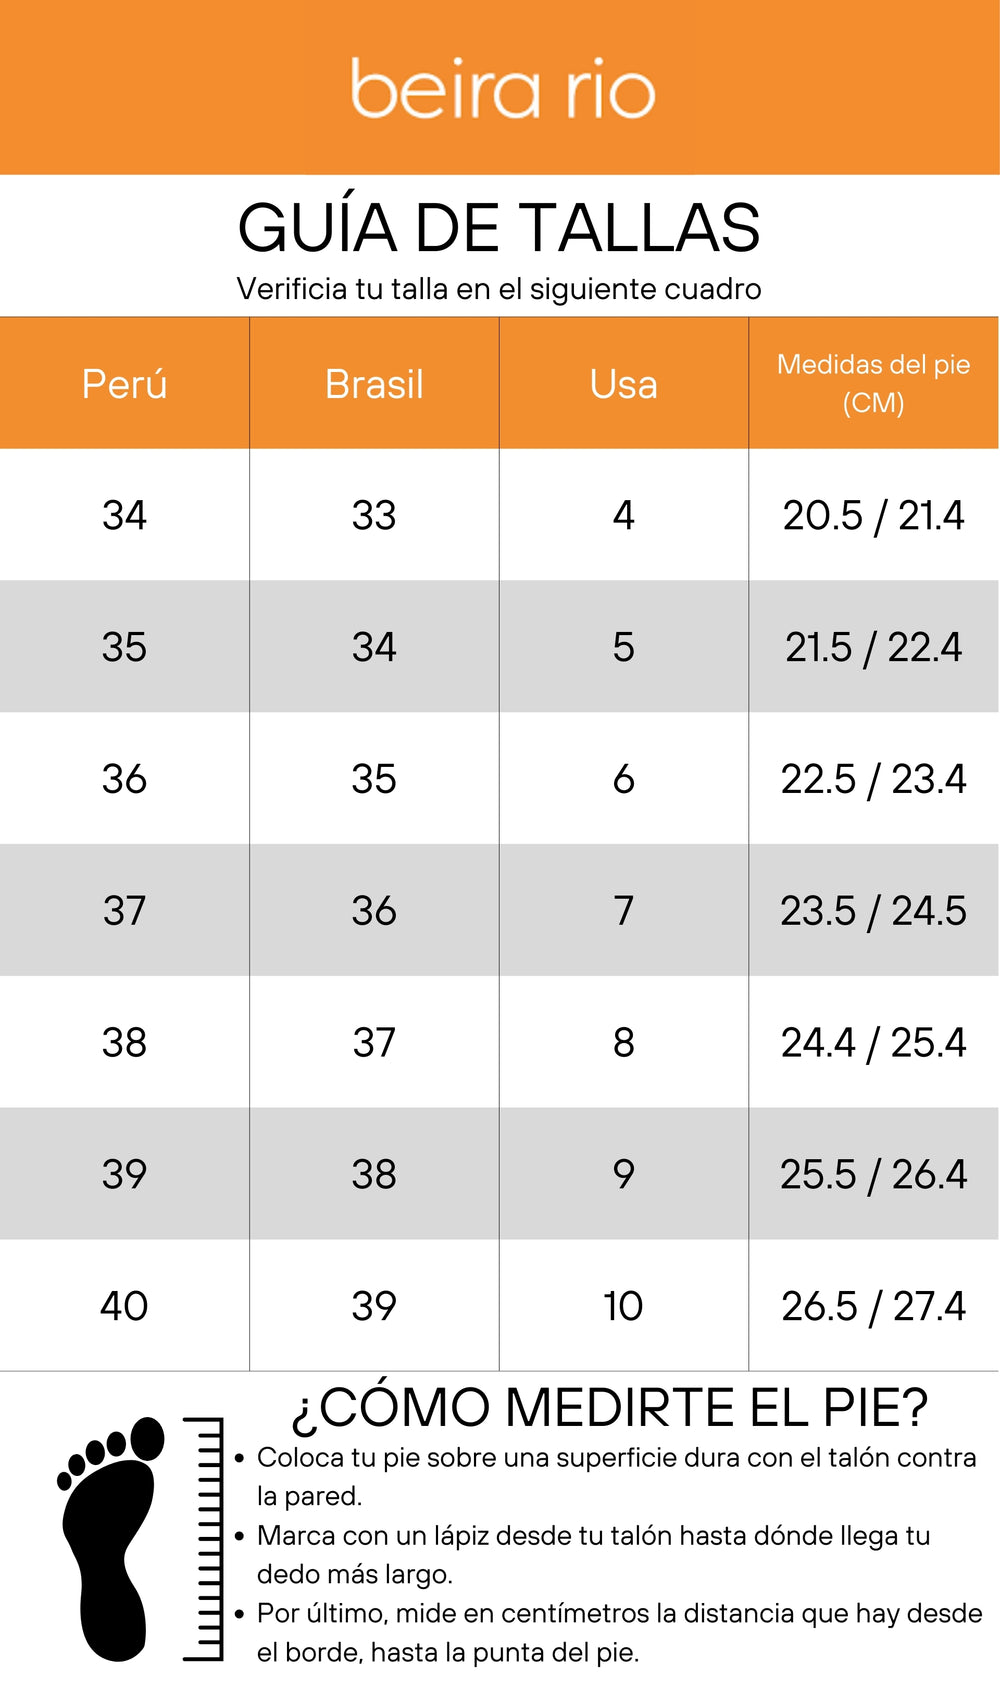Click the Verificia tu talla subtitle text
The height and width of the screenshot is (1688, 1000).
[499, 289]
